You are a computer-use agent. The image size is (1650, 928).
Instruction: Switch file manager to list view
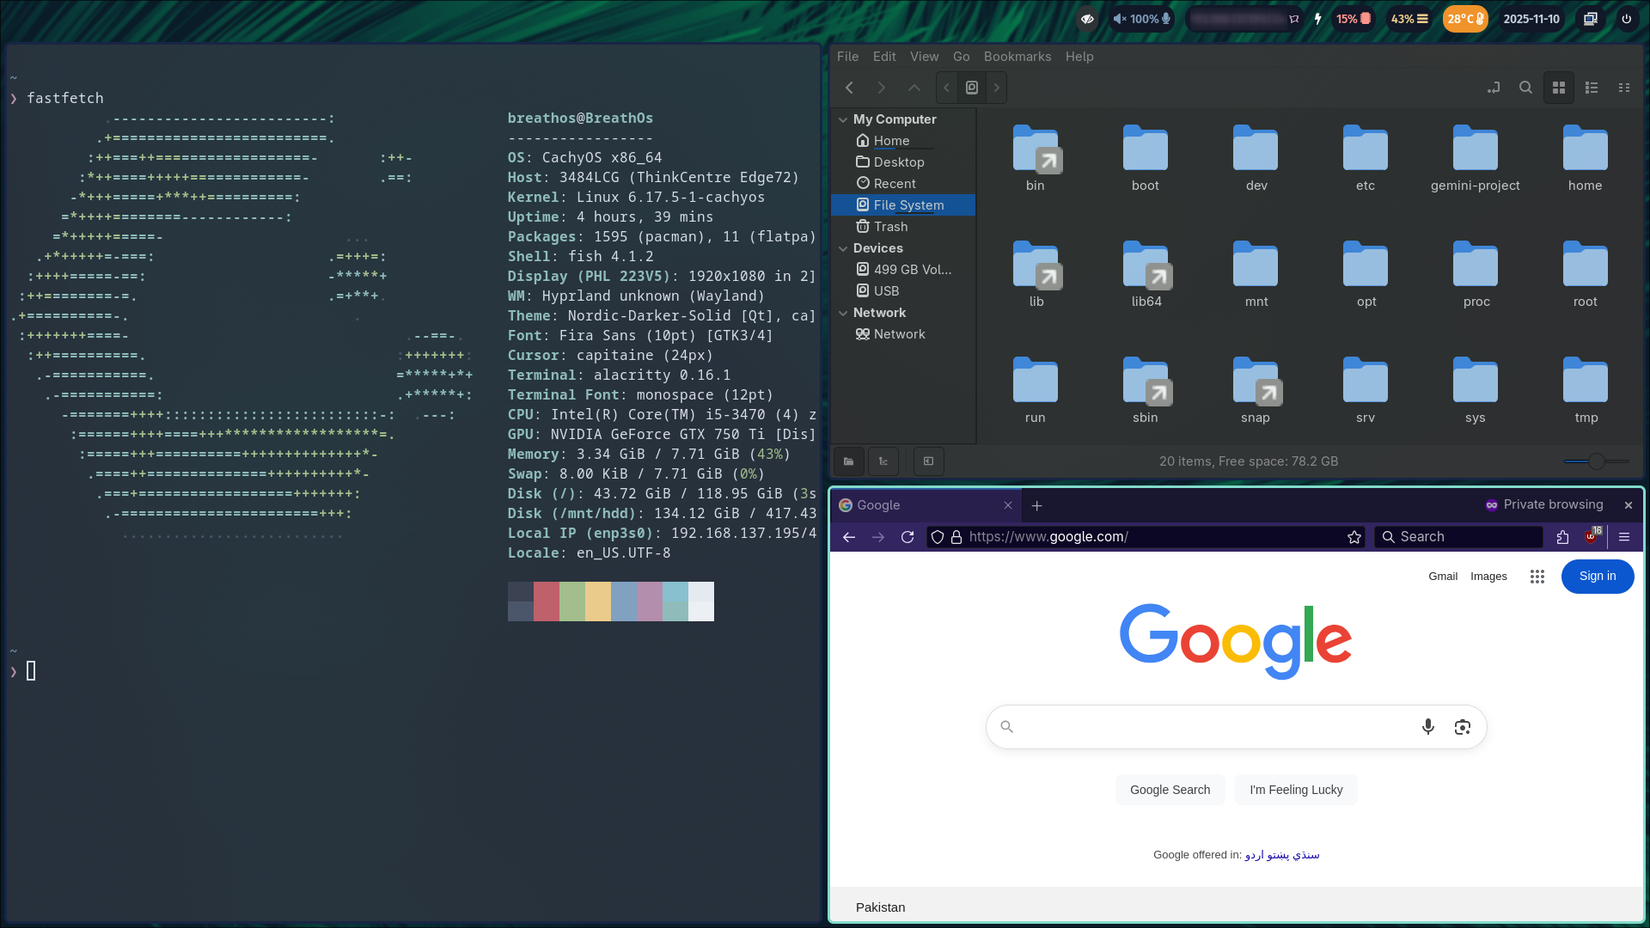pyautogui.click(x=1591, y=88)
